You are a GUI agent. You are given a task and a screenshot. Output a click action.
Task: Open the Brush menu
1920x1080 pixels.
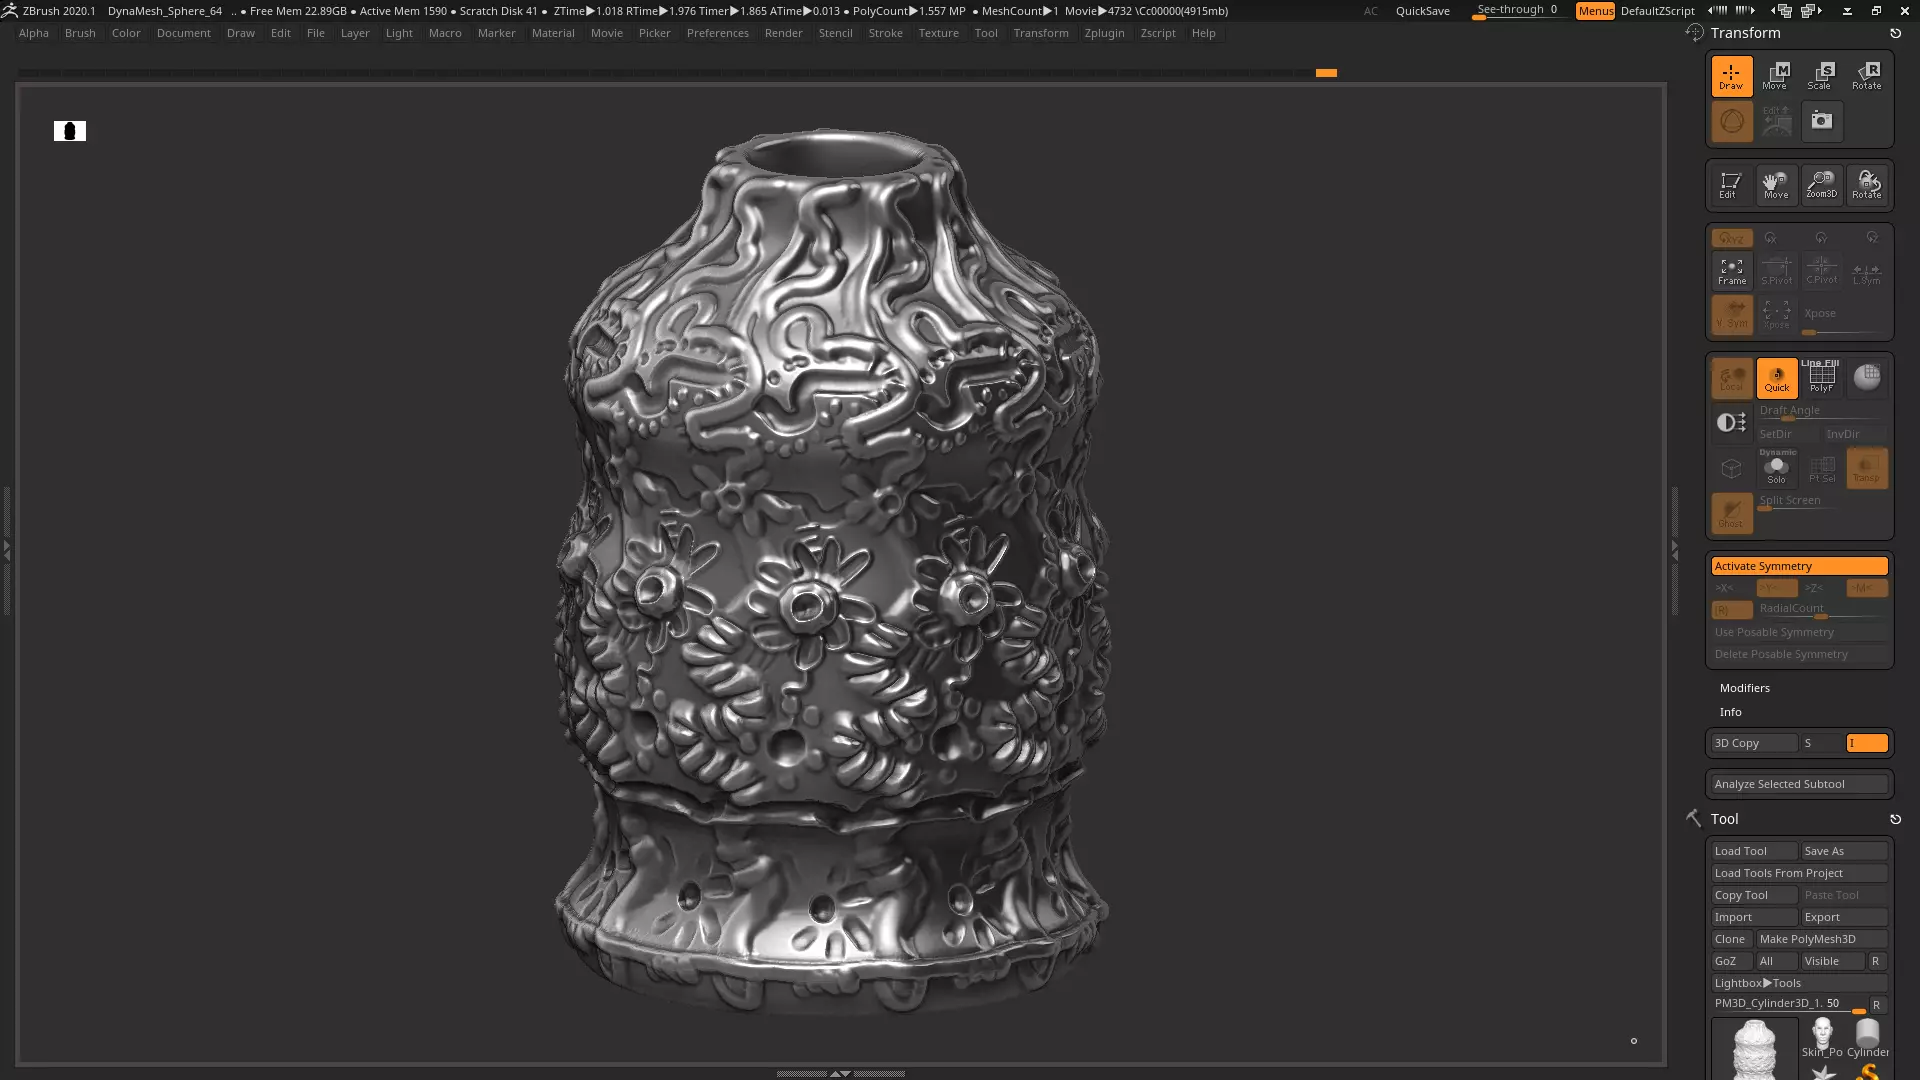click(x=80, y=33)
